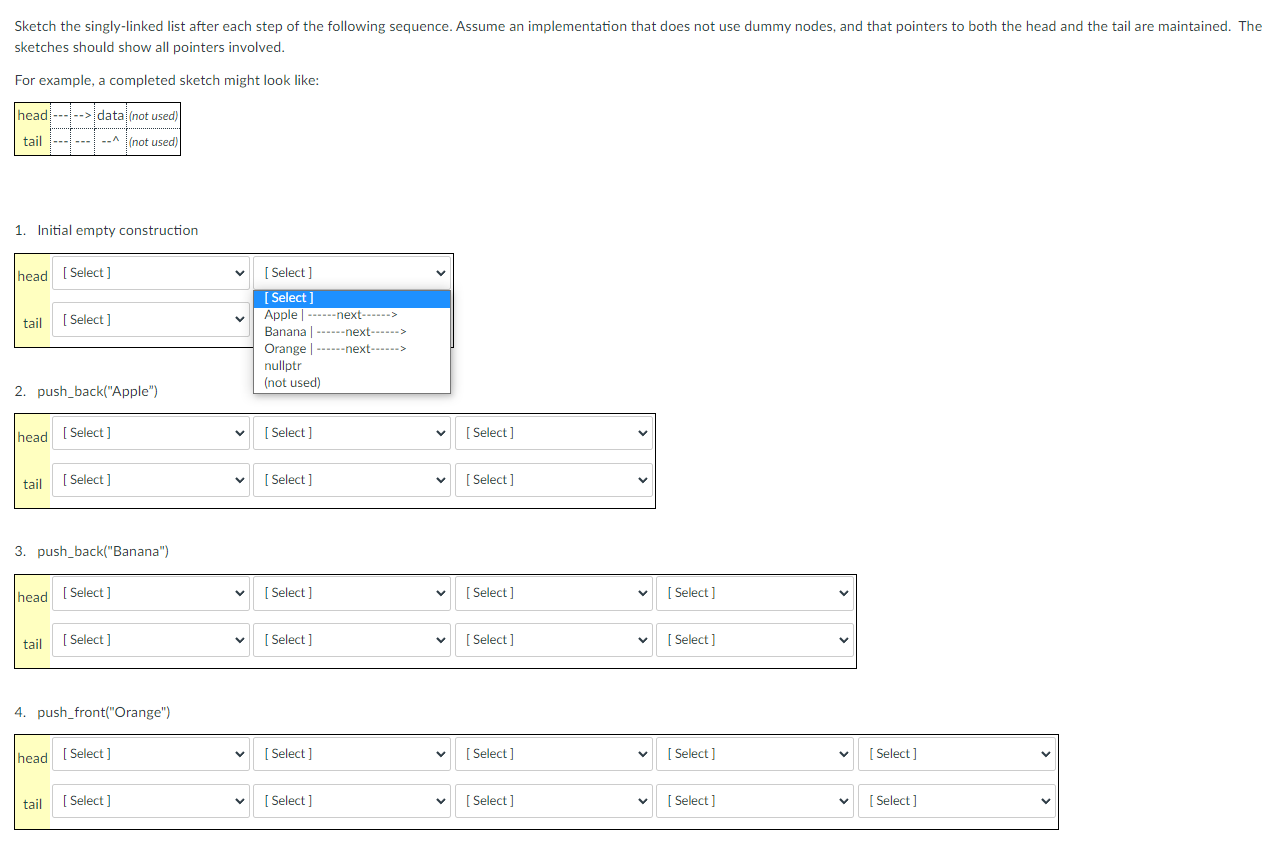Open the third head dropdown for push_back("Apple")
Image resolution: width=1275 pixels, height=843 pixels.
(554, 432)
